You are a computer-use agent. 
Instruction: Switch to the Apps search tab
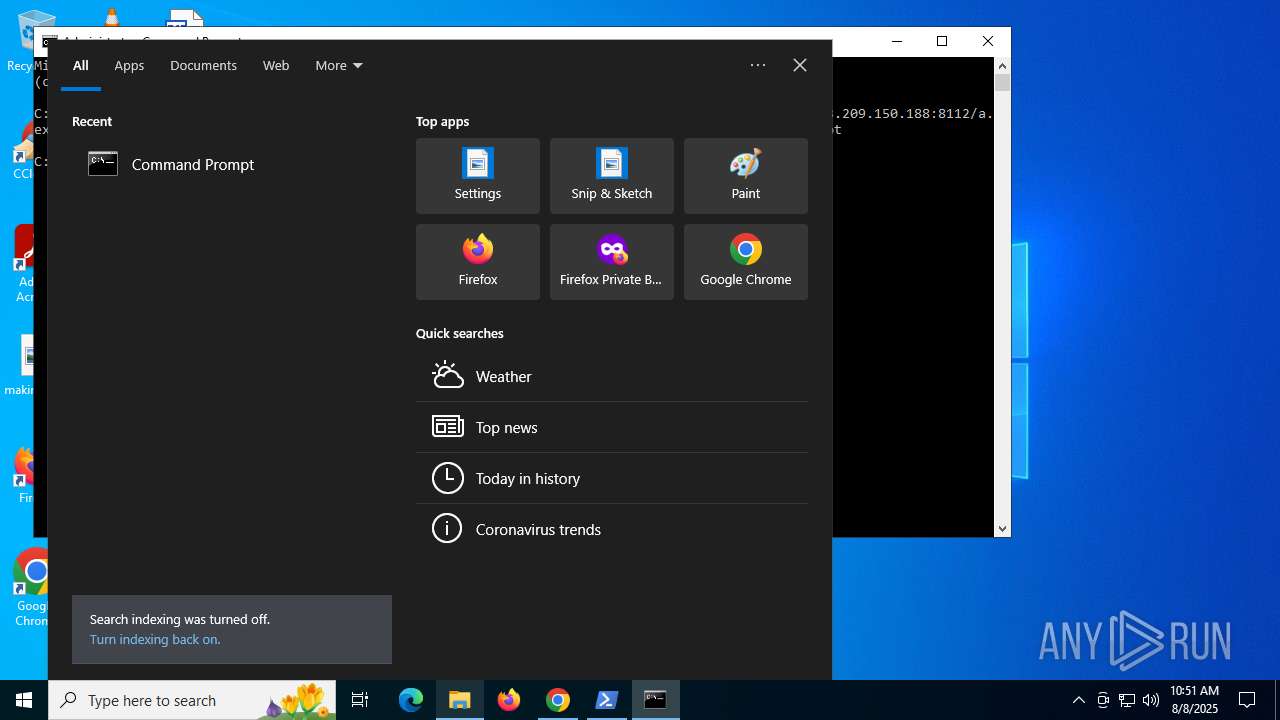point(129,66)
